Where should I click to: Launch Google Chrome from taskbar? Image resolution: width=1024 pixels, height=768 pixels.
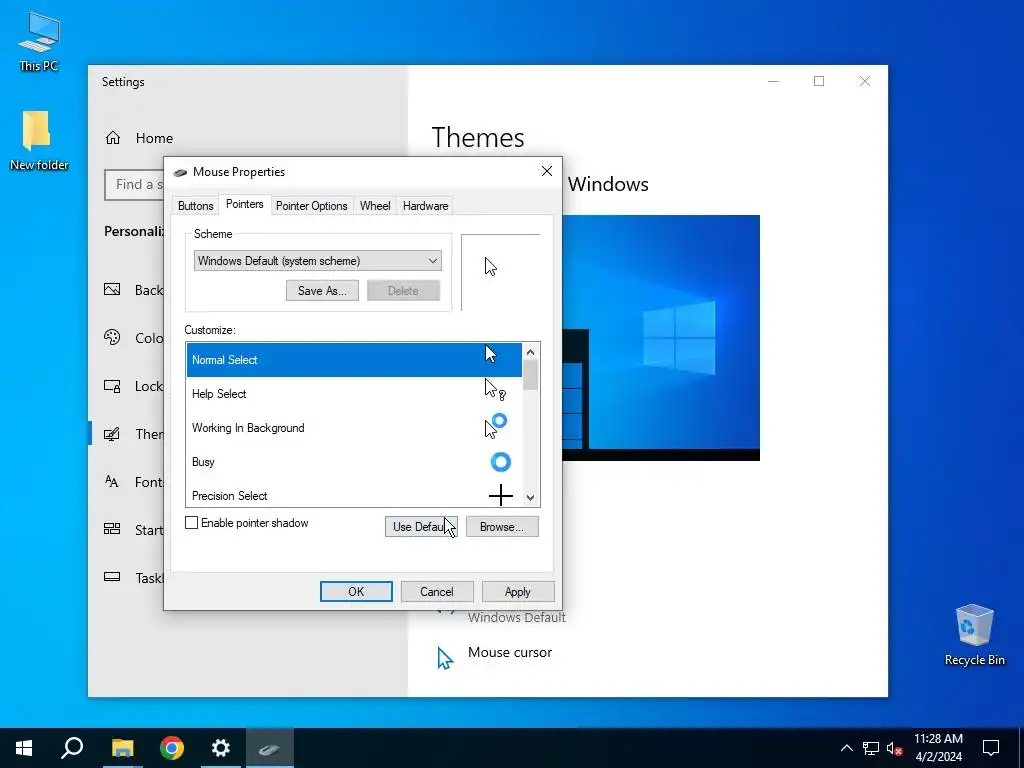tap(171, 748)
